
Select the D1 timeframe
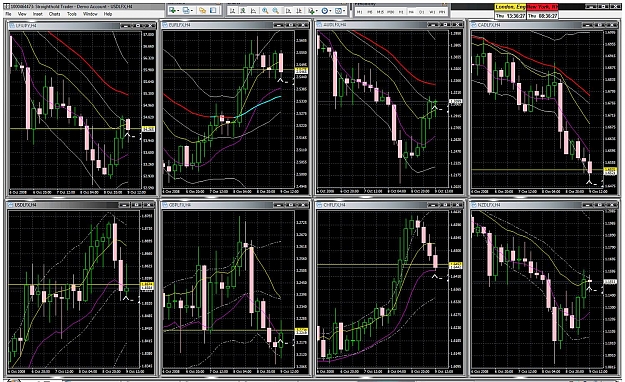tap(422, 12)
